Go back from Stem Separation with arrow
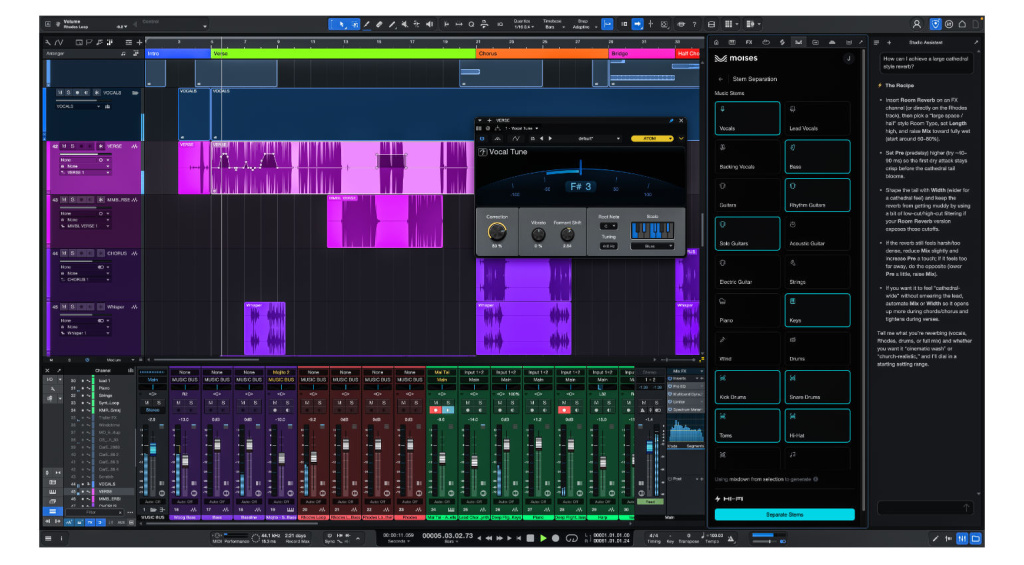Image resolution: width=1024 pixels, height=565 pixels. point(721,79)
